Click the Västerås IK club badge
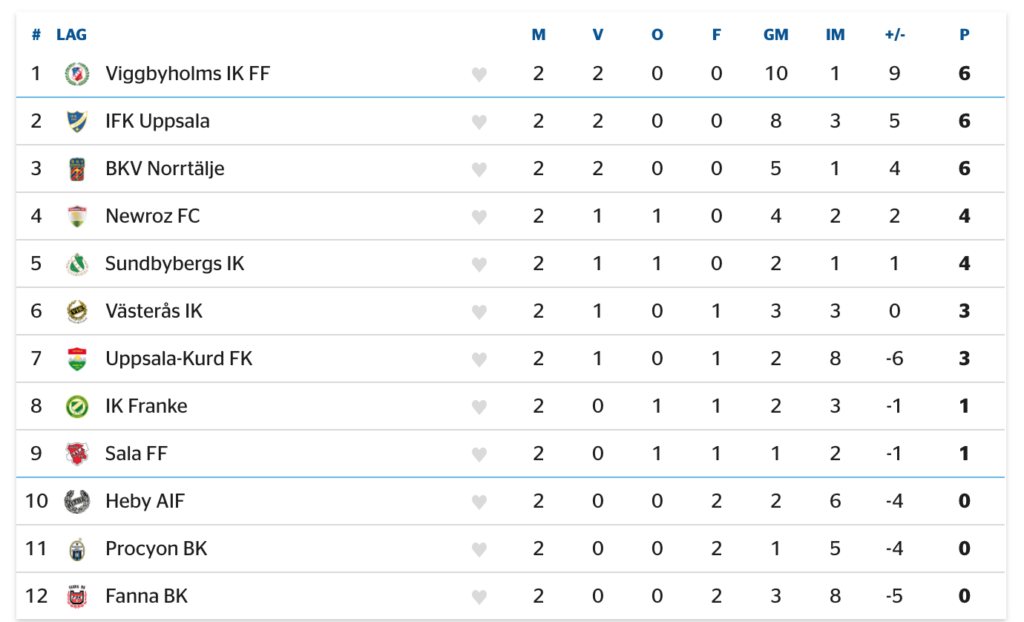The height and width of the screenshot is (622, 1024). point(77,312)
